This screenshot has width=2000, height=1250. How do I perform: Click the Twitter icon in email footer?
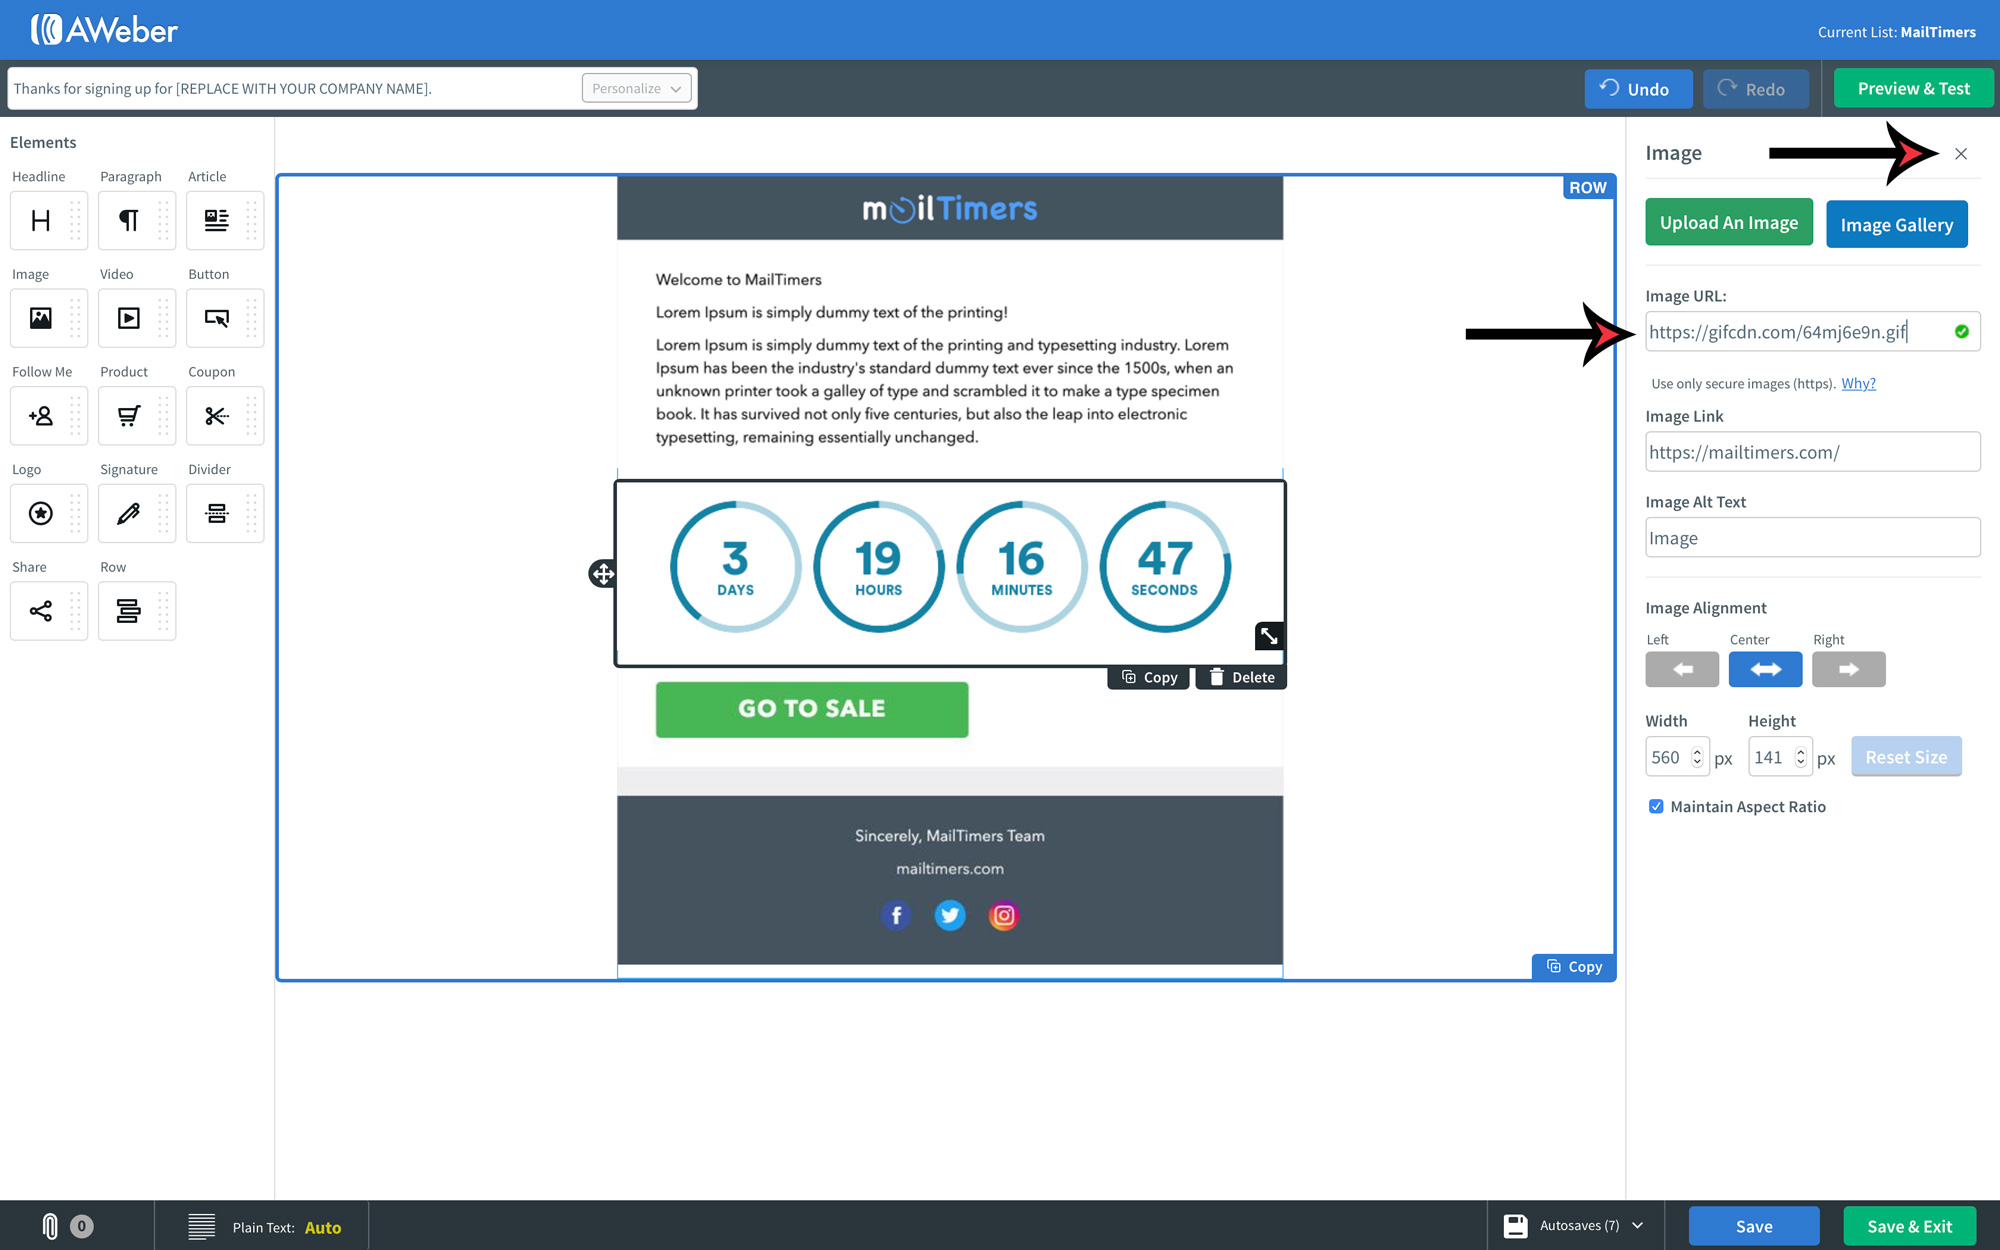click(950, 915)
